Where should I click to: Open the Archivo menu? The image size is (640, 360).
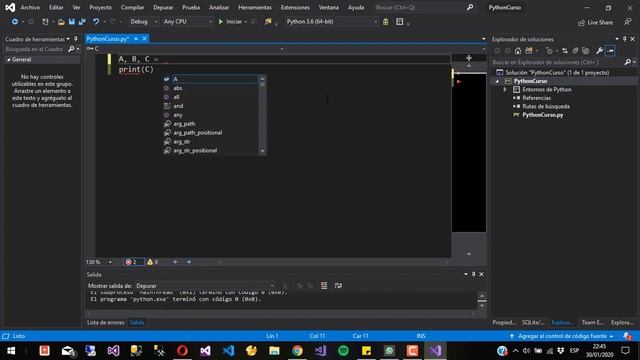click(x=30, y=7)
